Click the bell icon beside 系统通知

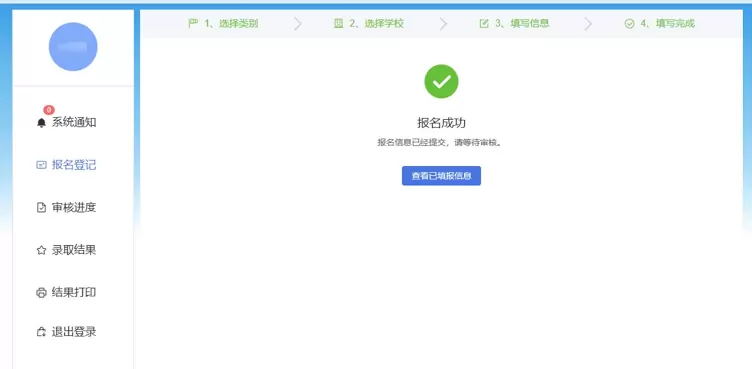click(x=41, y=123)
